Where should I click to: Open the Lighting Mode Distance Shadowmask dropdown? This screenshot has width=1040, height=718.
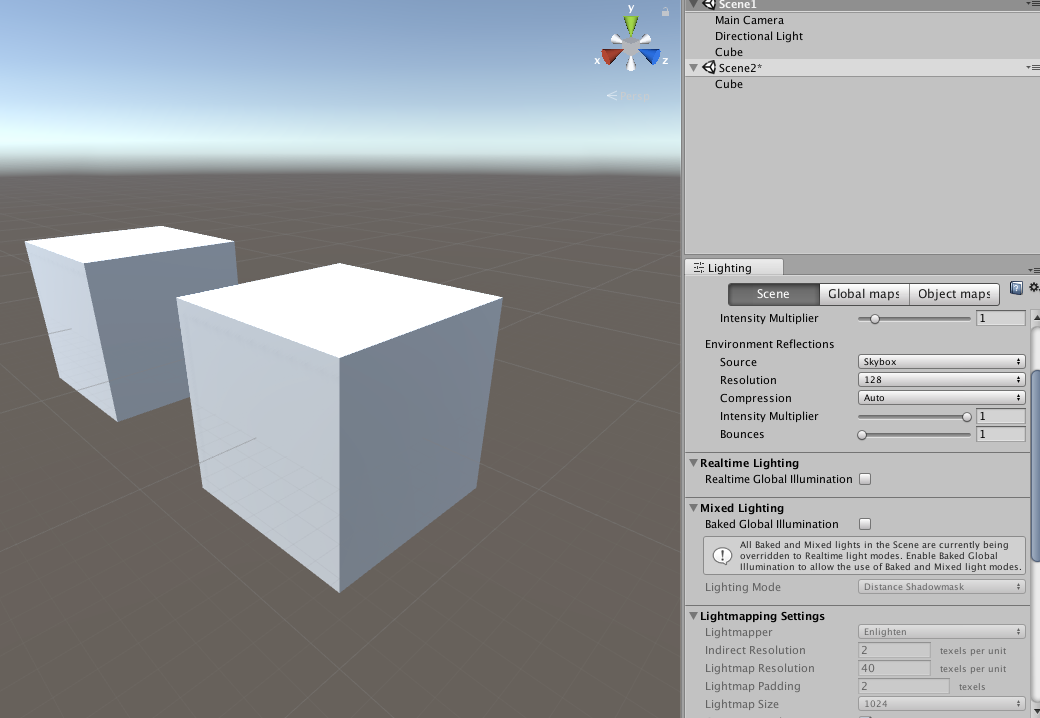941,587
